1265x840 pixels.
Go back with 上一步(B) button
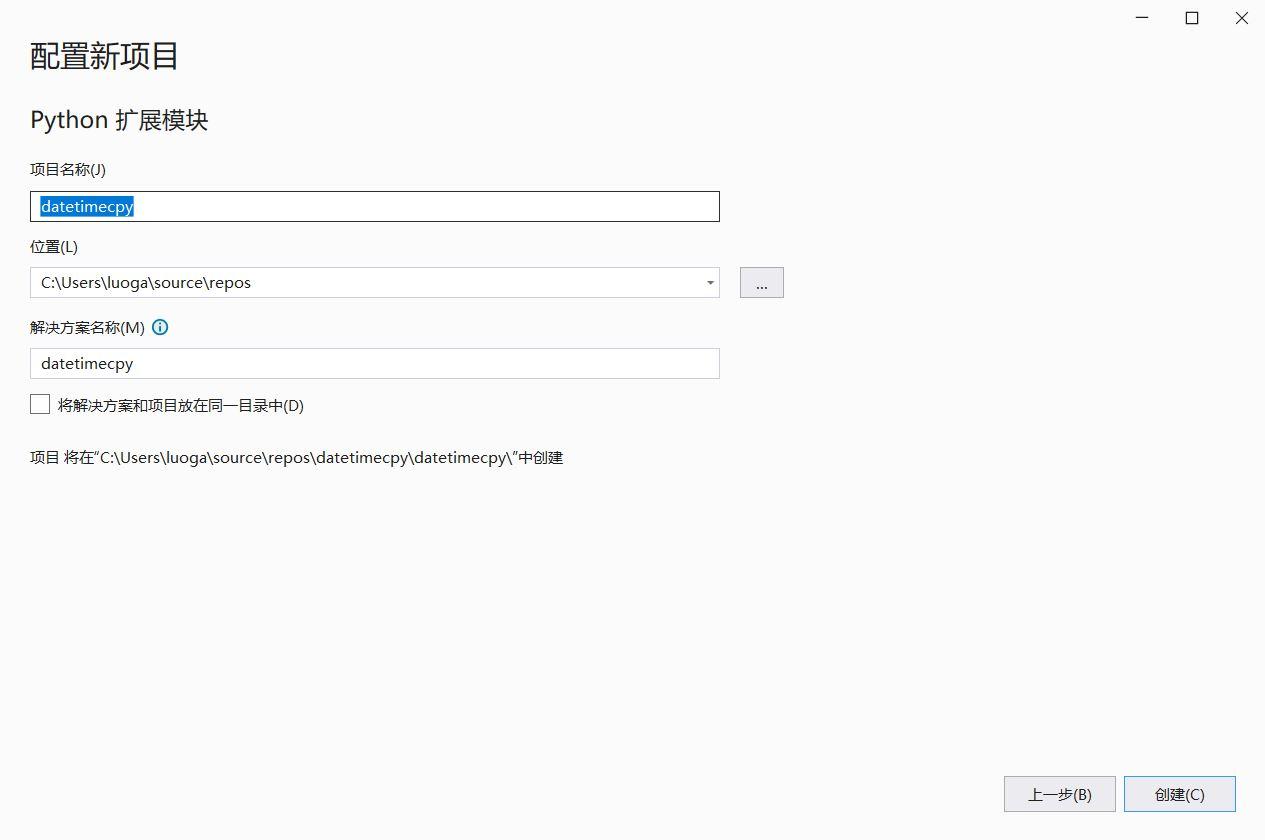point(1060,794)
